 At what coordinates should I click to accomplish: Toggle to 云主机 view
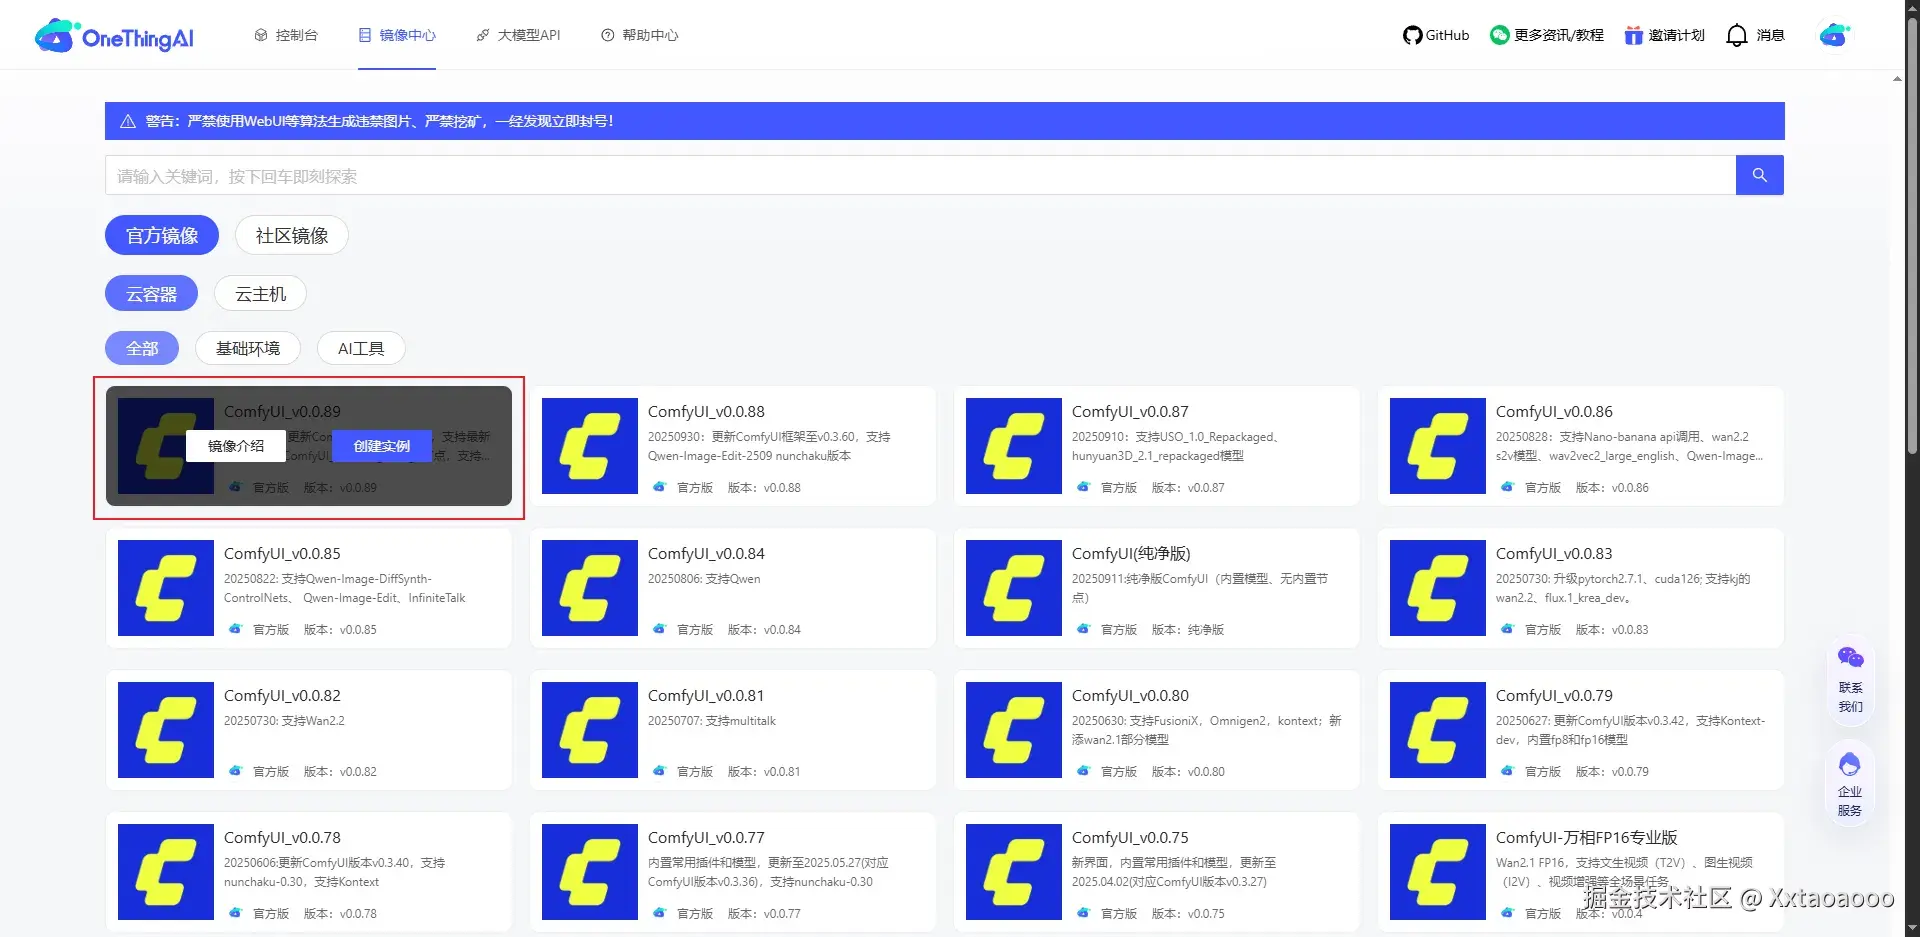click(260, 293)
